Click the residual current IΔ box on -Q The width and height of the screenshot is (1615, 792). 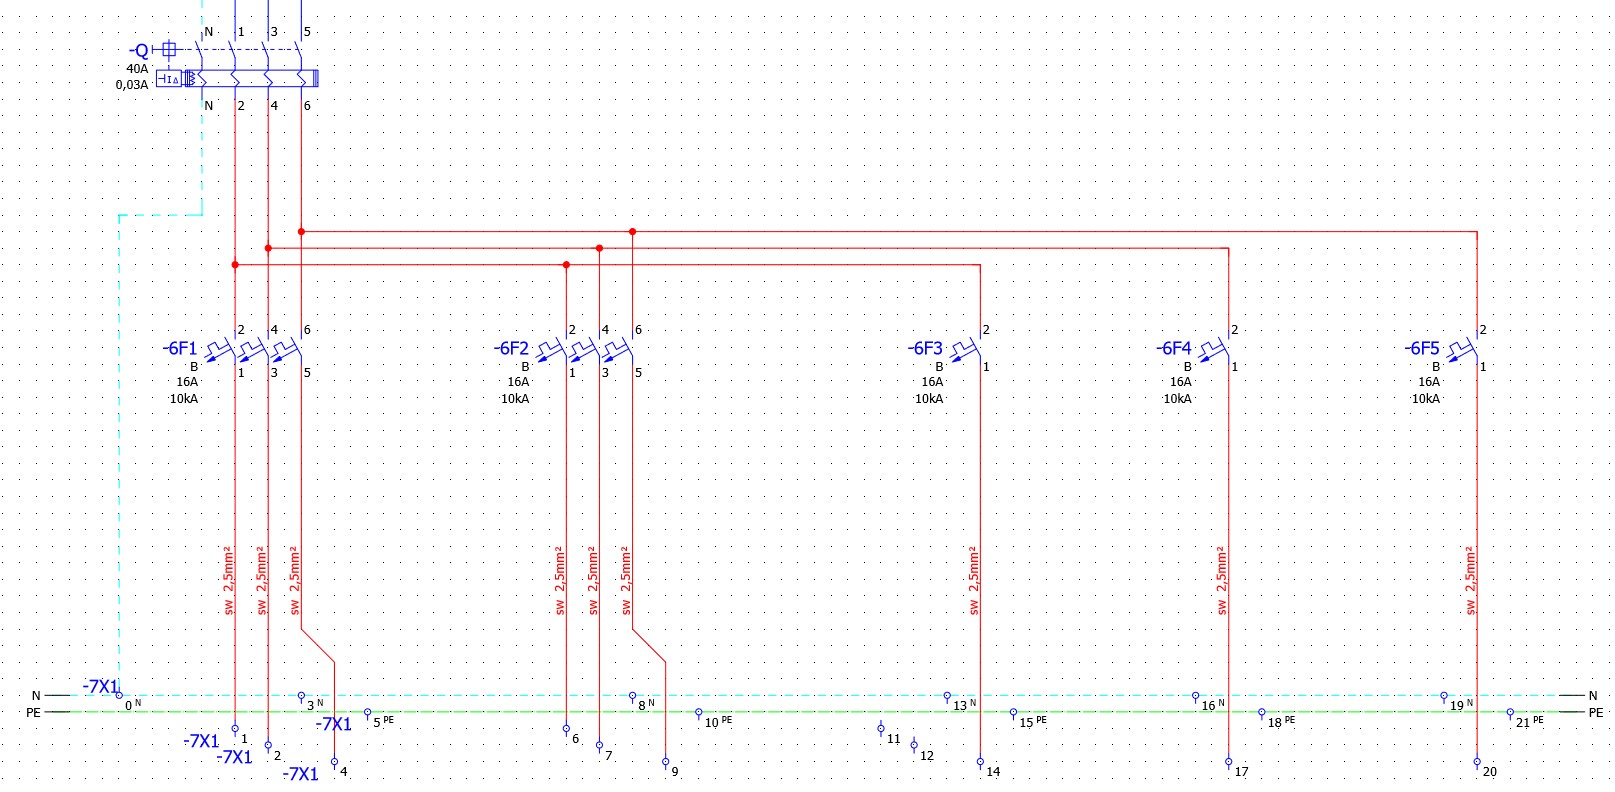(169, 79)
